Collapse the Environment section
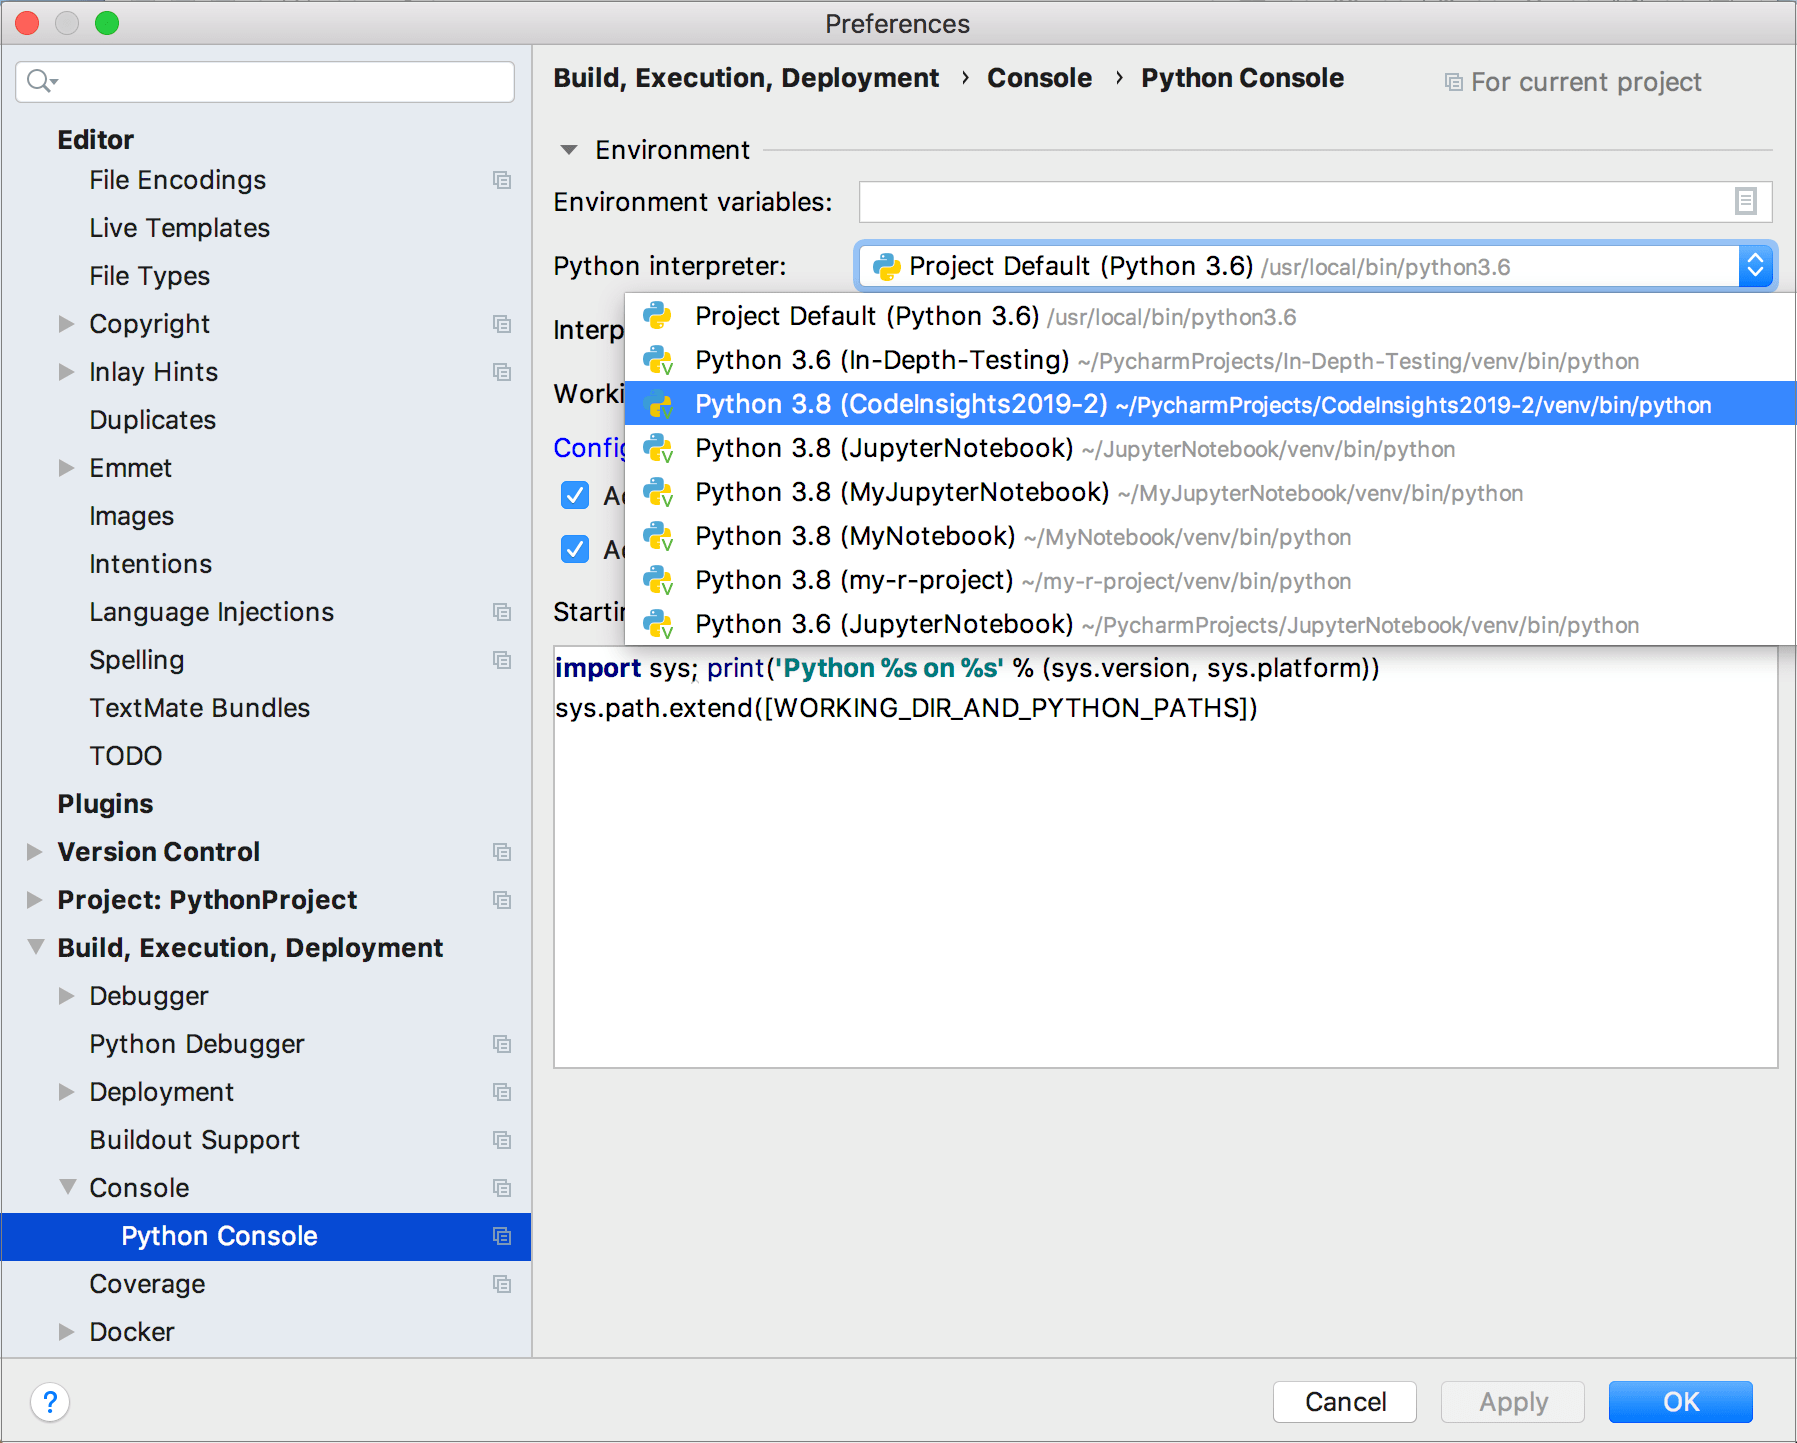This screenshot has height=1443, width=1797. [x=568, y=150]
